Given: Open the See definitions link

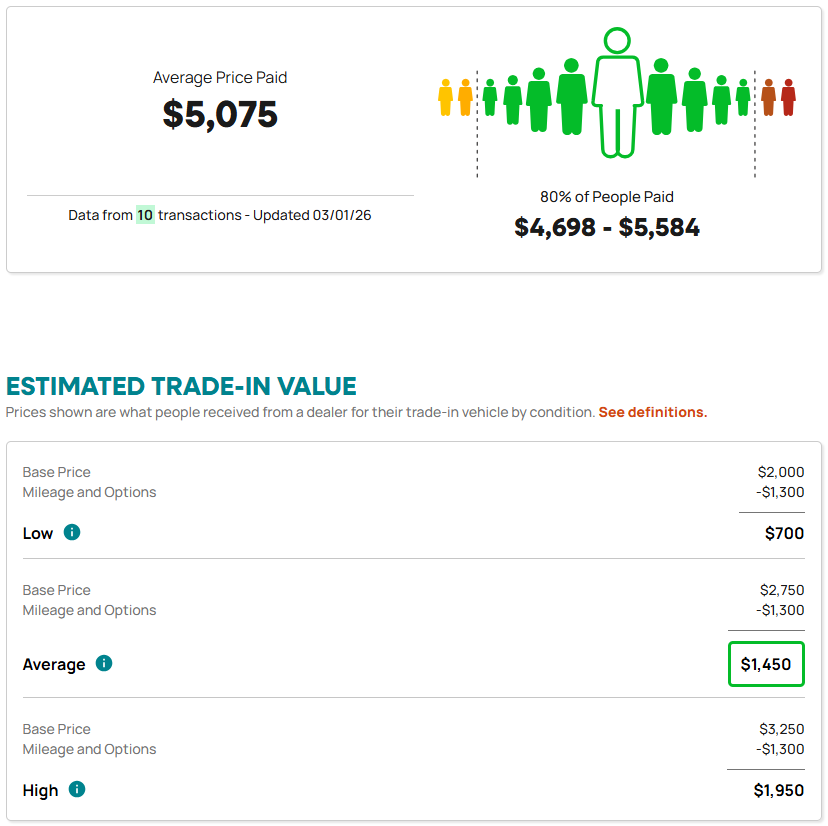Looking at the screenshot, I should (652, 412).
